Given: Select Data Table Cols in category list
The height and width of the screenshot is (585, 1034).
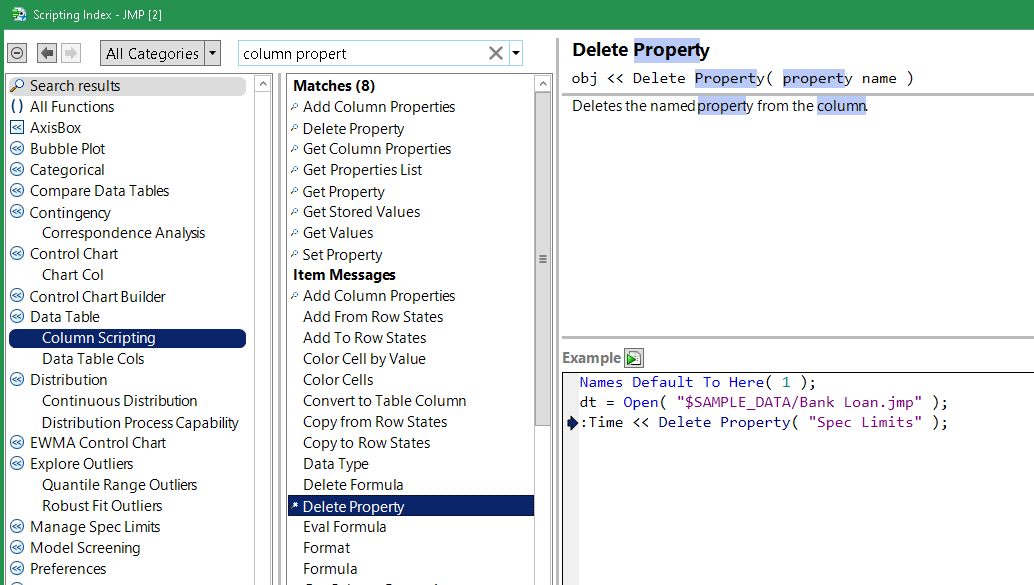Looking at the screenshot, I should 93,359.
